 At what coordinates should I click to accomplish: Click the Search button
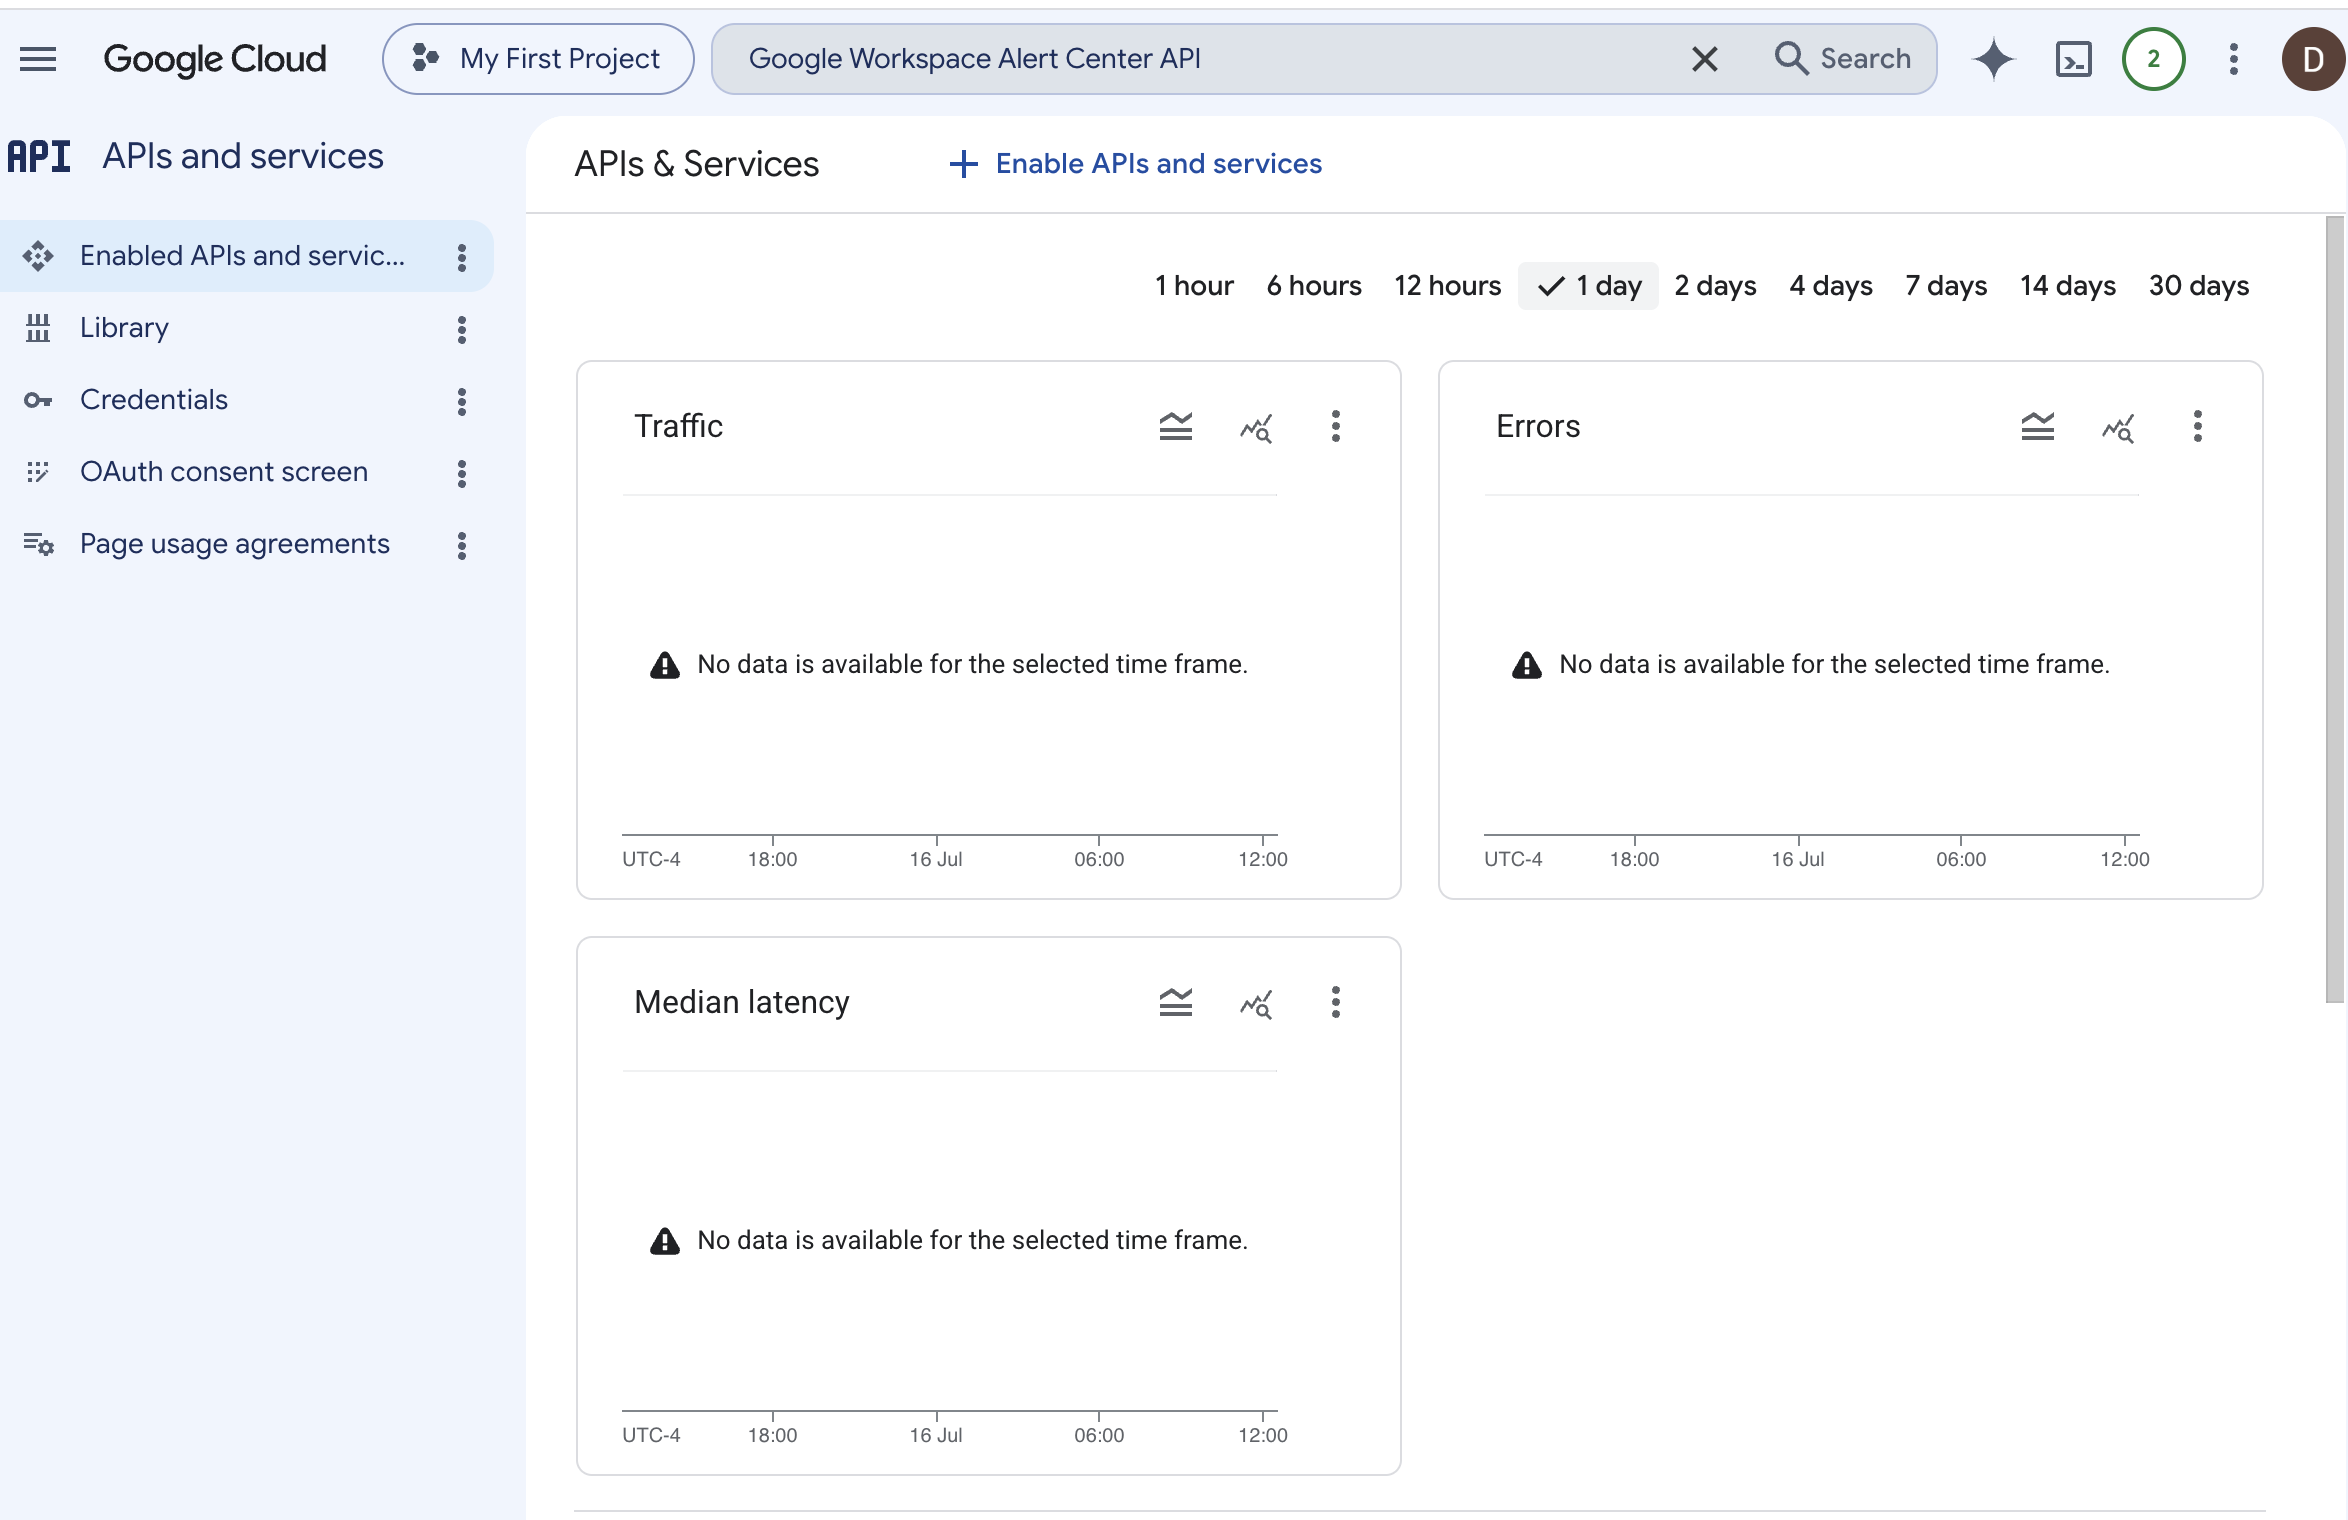[x=1842, y=59]
